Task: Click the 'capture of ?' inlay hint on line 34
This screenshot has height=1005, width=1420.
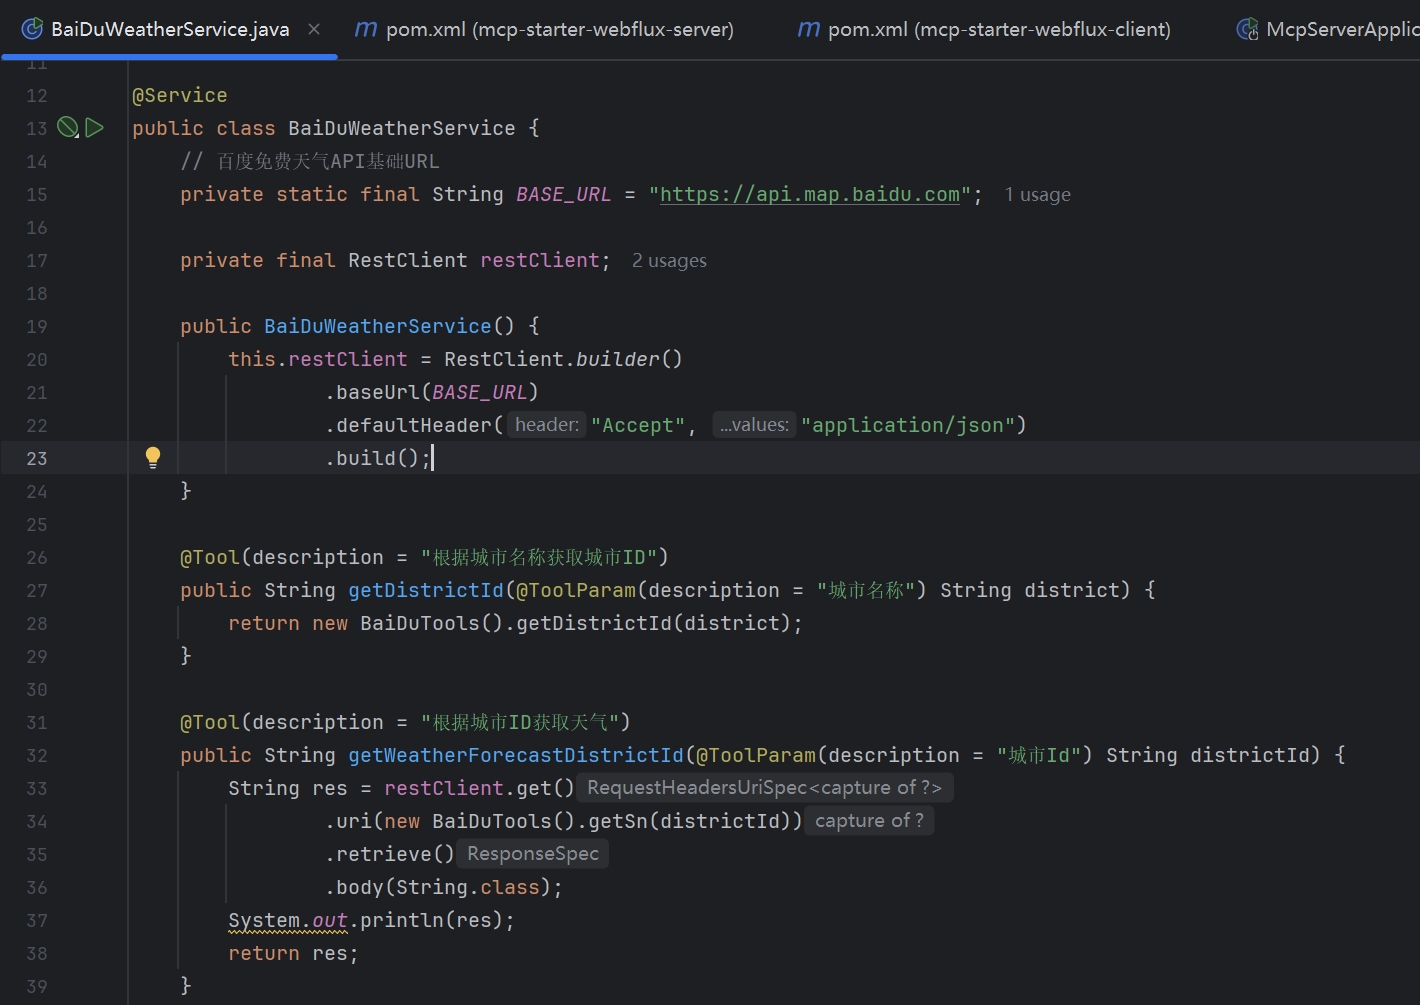Action: point(870,821)
